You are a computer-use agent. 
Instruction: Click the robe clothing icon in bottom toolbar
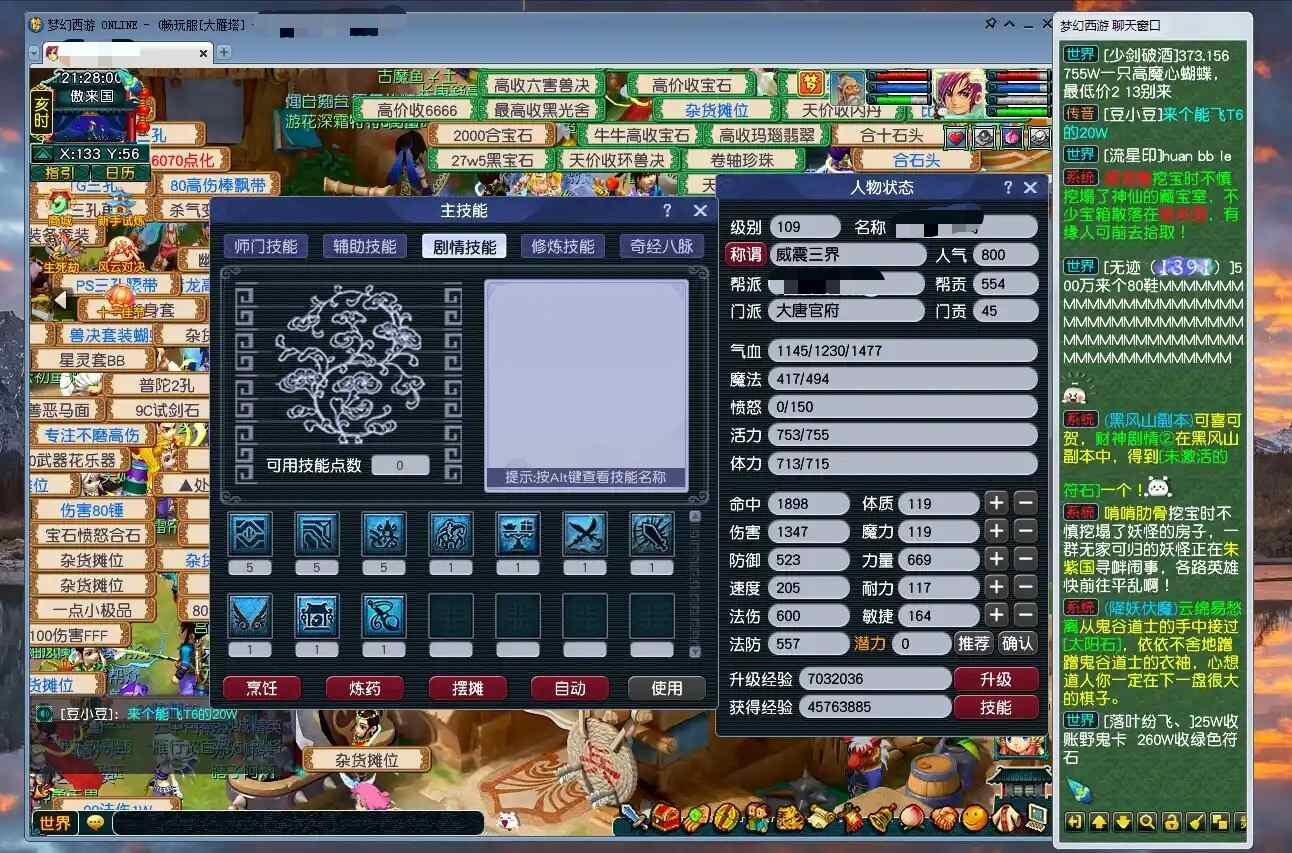pyautogui.click(x=1005, y=818)
